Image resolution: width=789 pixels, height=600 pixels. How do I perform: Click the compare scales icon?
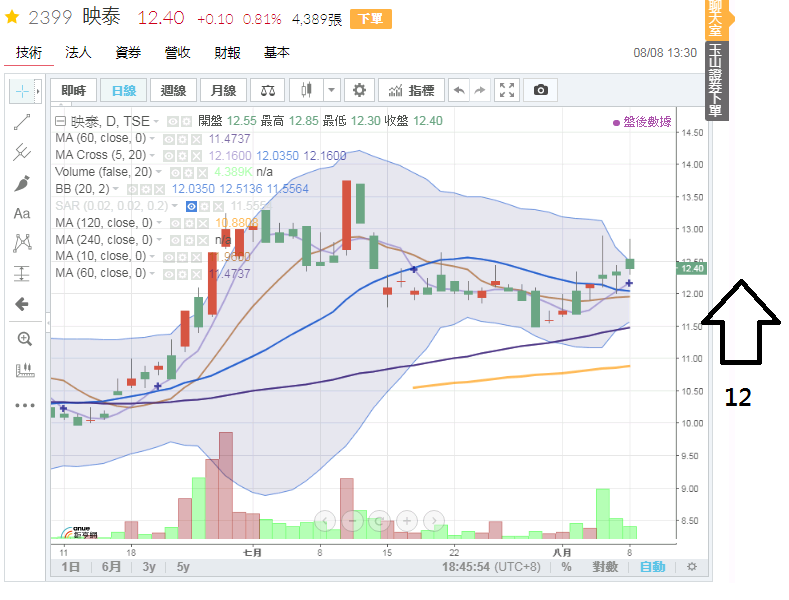(268, 91)
